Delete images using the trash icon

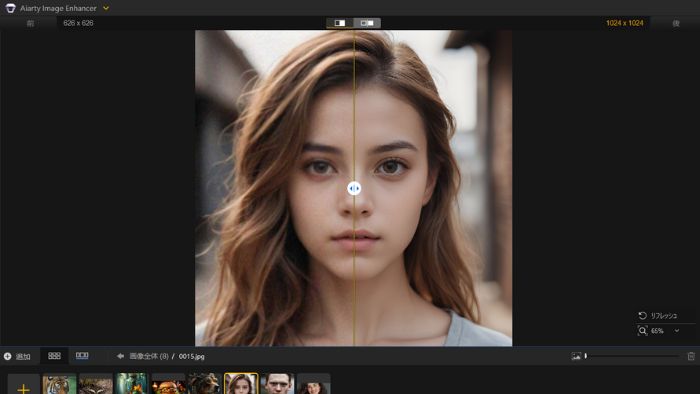coord(691,356)
